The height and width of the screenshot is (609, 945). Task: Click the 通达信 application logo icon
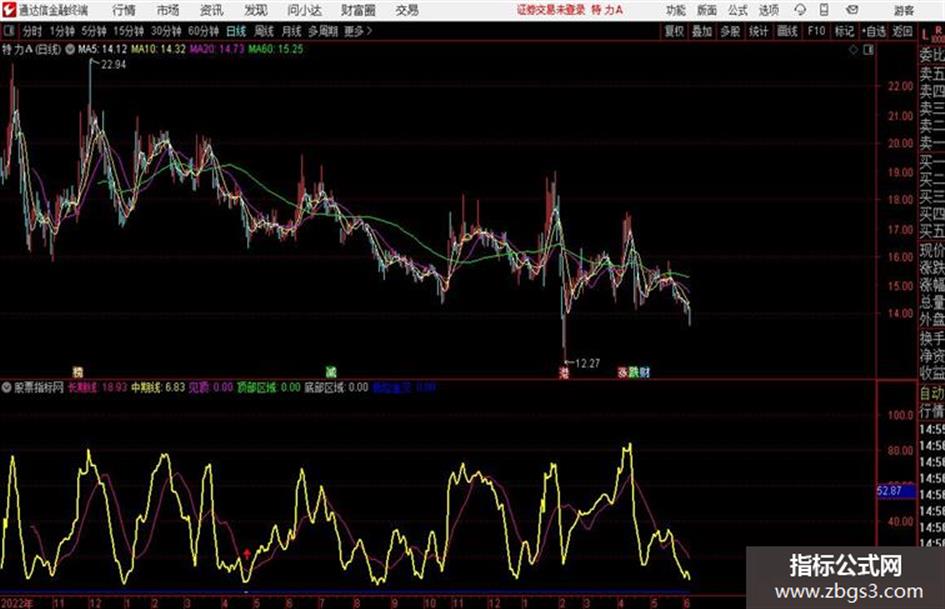pyautogui.click(x=9, y=10)
